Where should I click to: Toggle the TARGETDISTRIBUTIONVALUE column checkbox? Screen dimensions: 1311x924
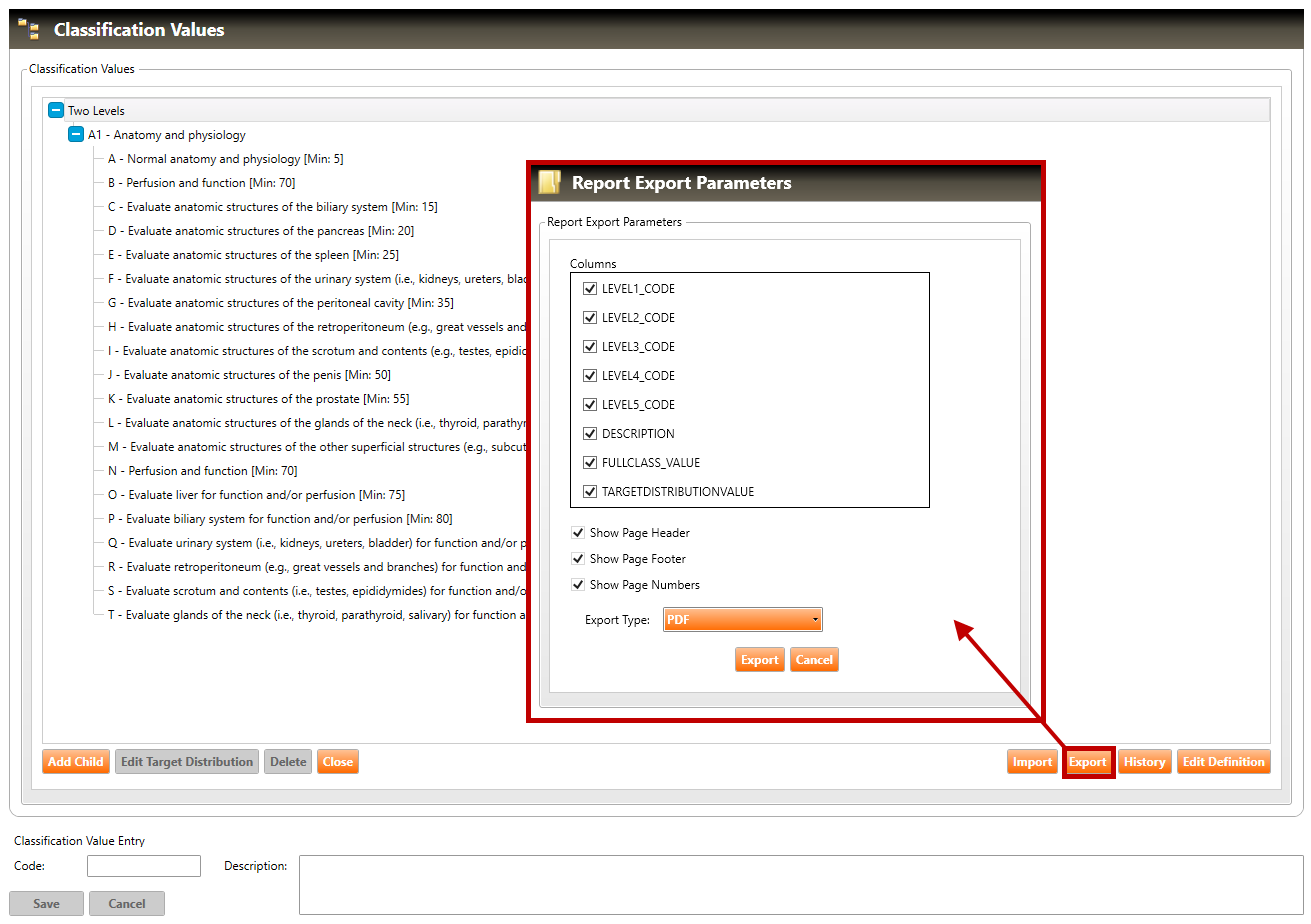tap(590, 492)
